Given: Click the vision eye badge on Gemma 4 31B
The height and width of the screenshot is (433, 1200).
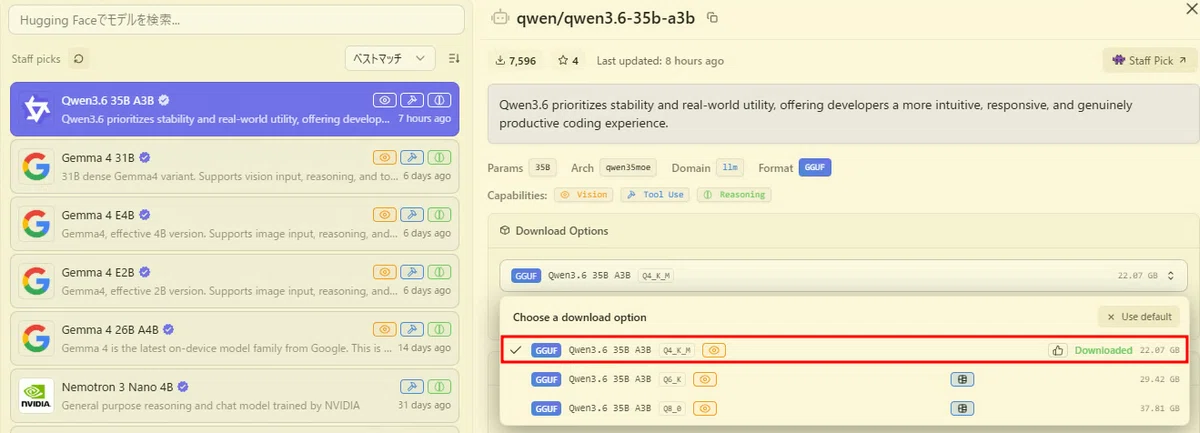Looking at the screenshot, I should (384, 157).
